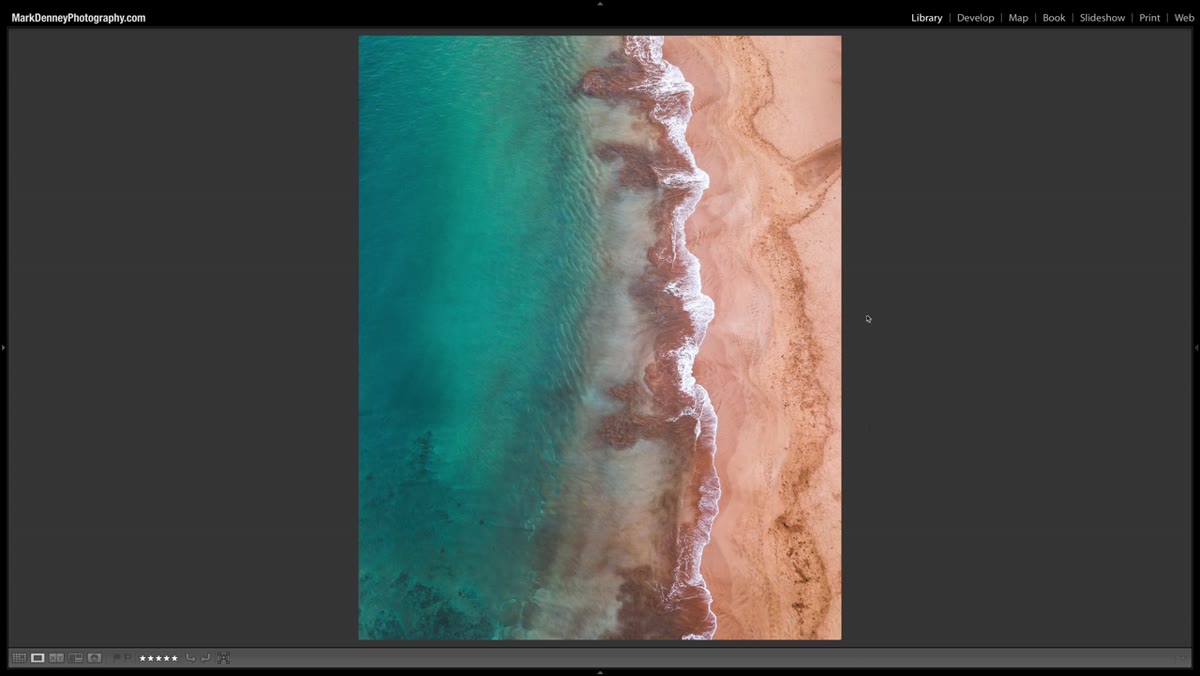The width and height of the screenshot is (1200, 676).
Task: Open the Book module
Action: click(x=1054, y=18)
